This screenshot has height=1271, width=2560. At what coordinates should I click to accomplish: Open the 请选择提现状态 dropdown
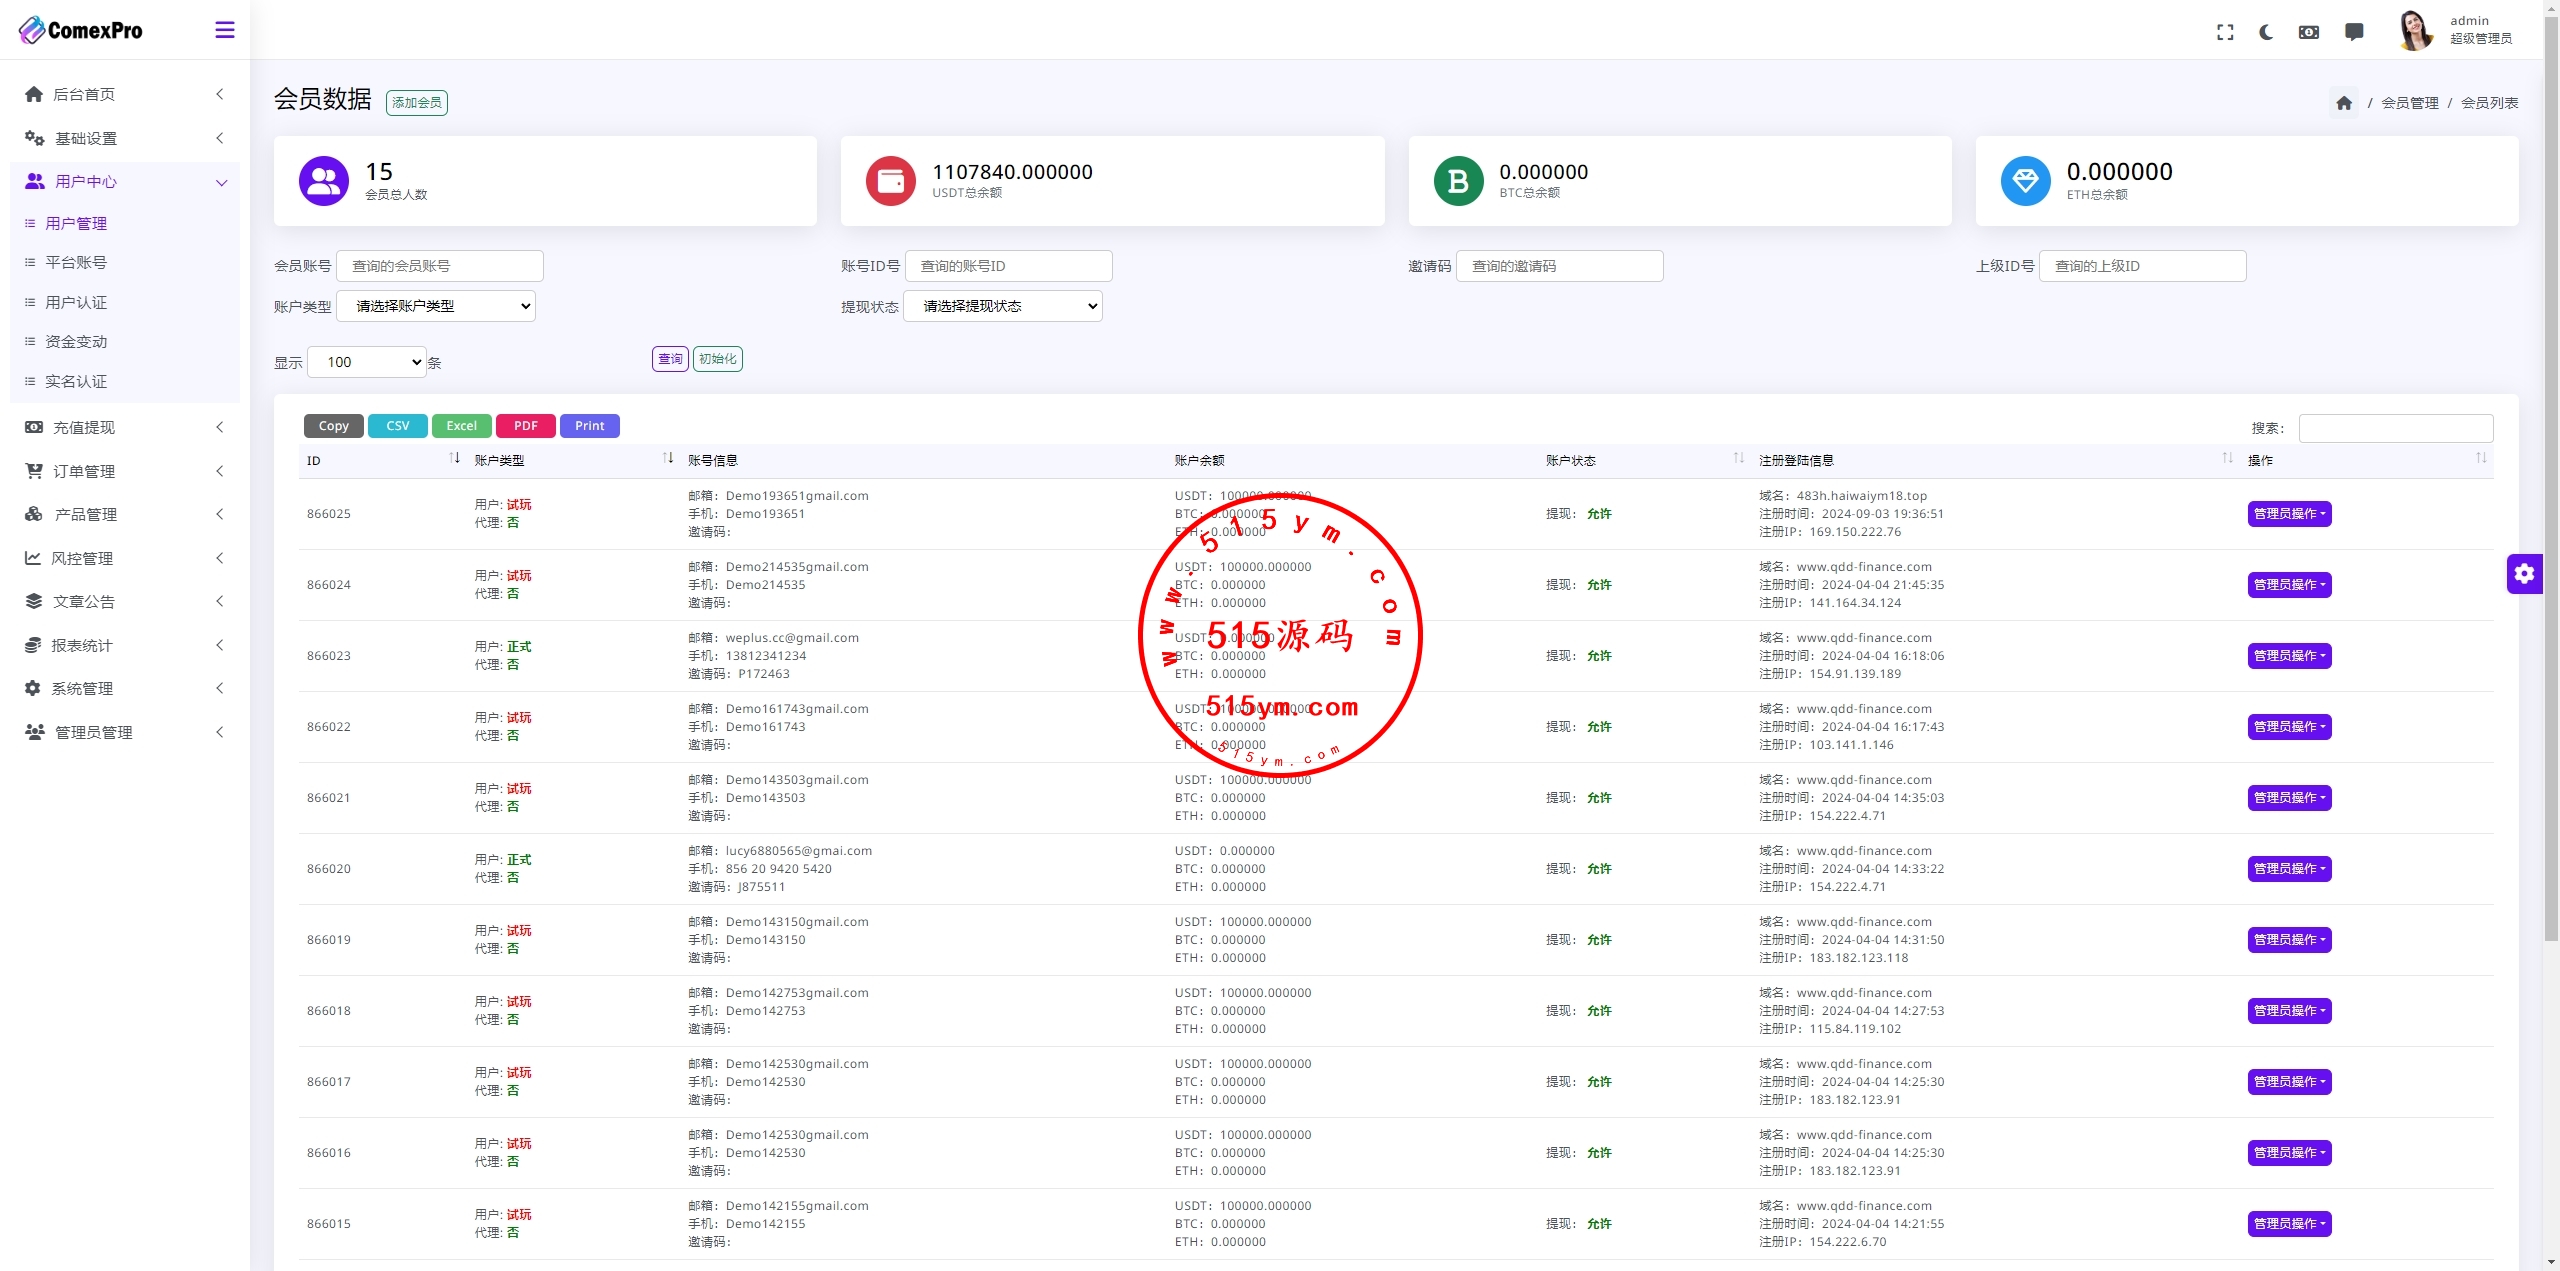(1003, 306)
